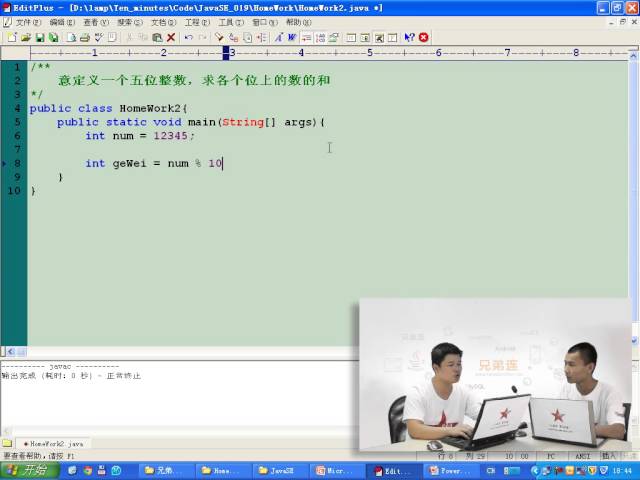Click the class name HomeWork2
This screenshot has height=480, width=640.
[149, 108]
